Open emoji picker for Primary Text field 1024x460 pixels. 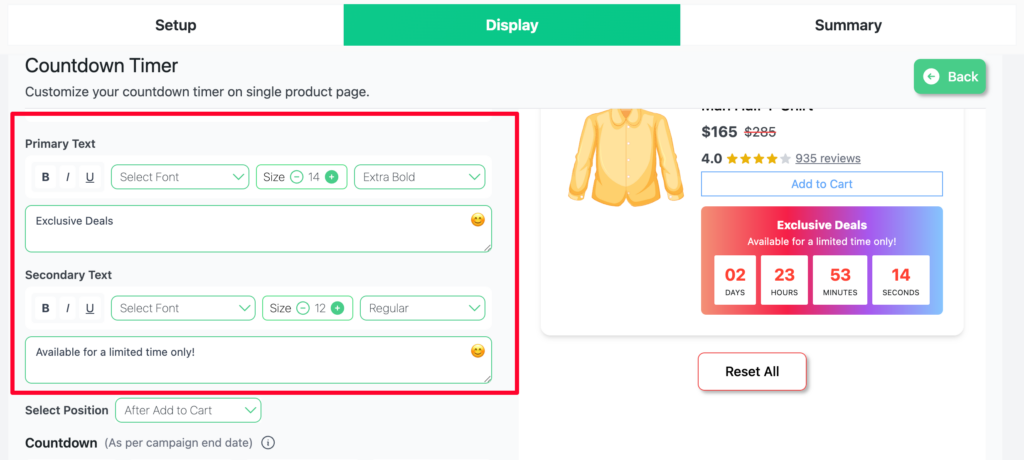pyautogui.click(x=478, y=220)
